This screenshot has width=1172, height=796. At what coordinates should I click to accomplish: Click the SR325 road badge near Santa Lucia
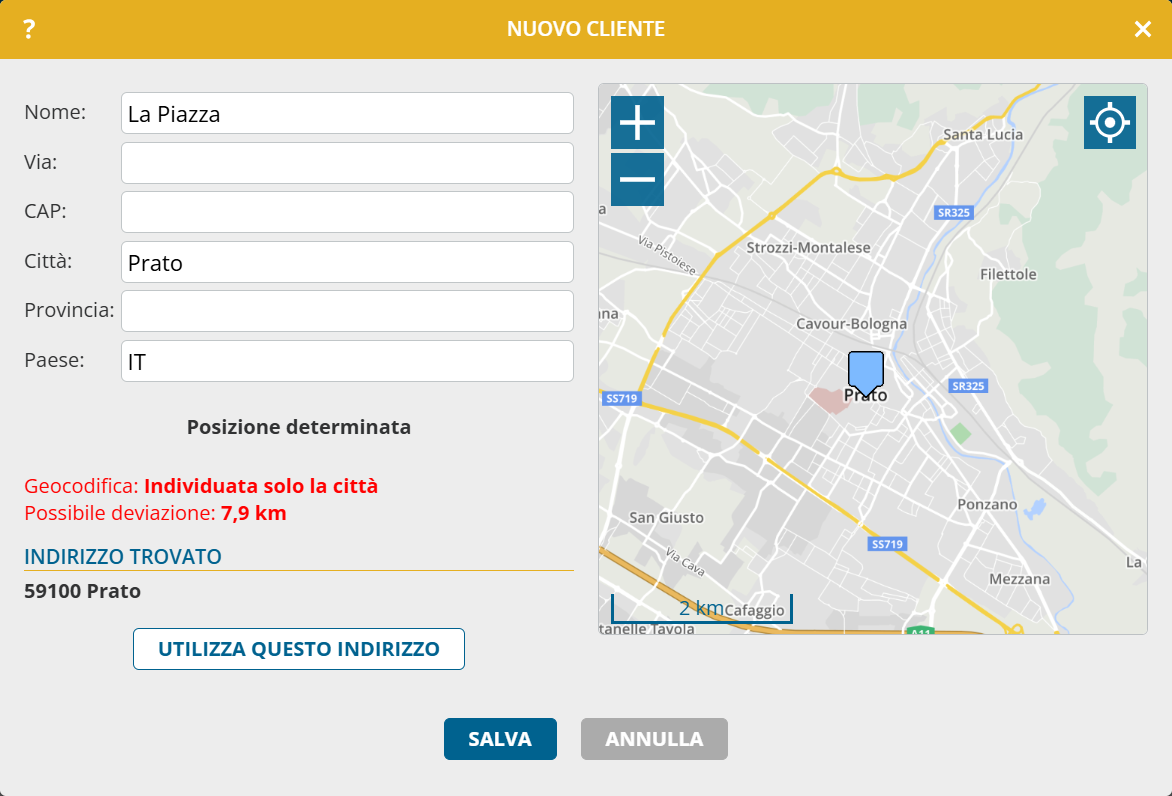coord(953,213)
